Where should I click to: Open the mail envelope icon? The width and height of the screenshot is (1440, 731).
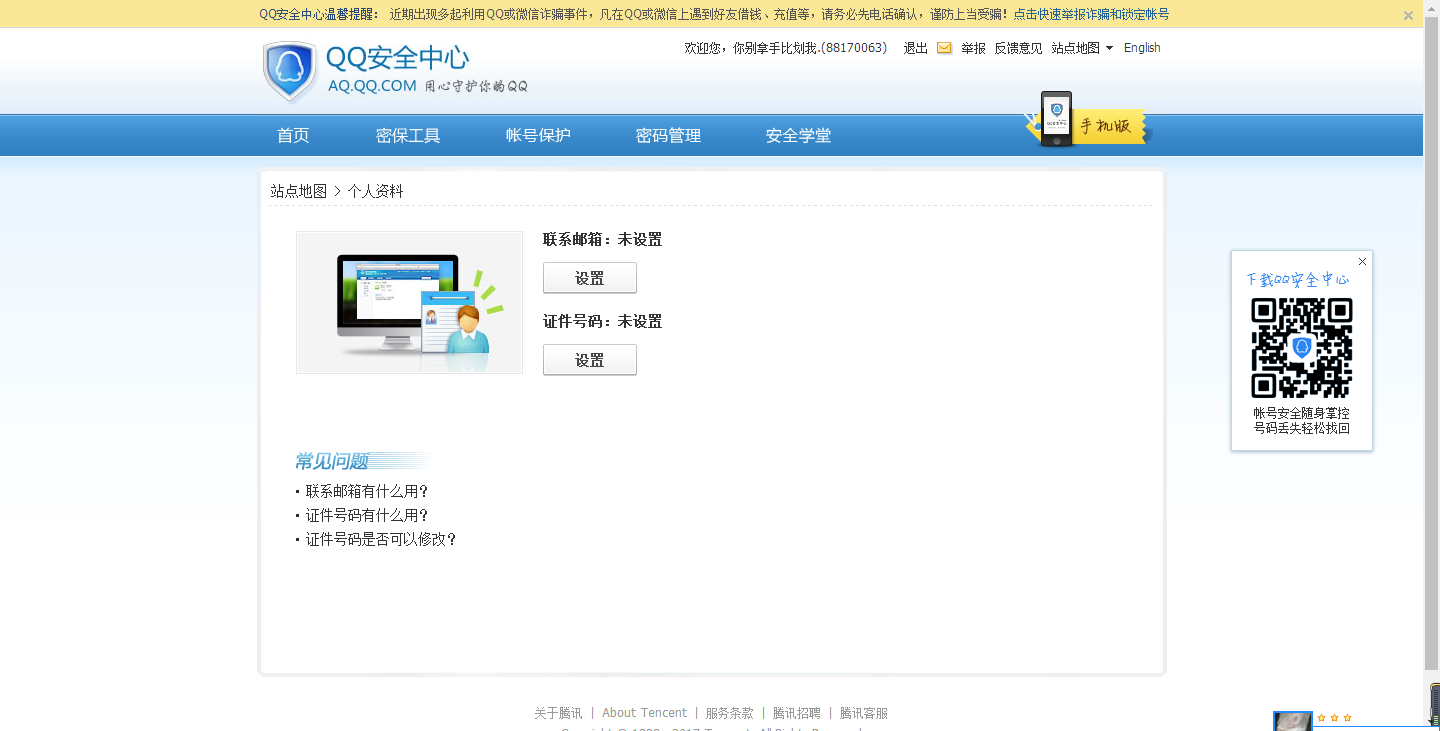click(944, 48)
